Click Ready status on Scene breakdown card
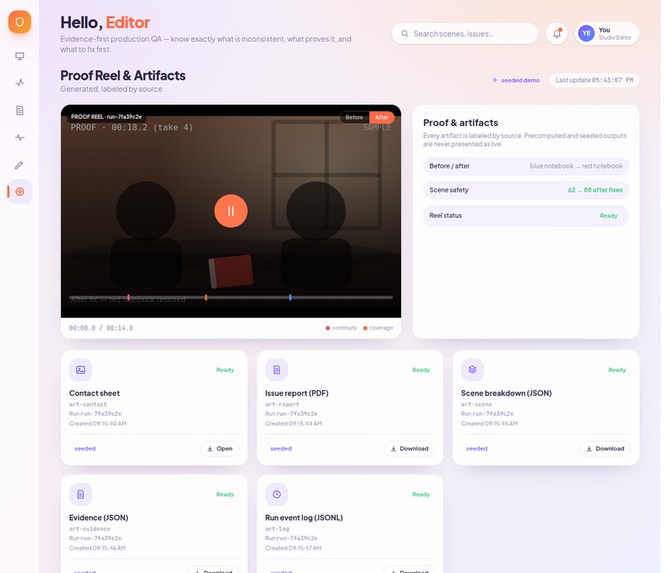This screenshot has height=573, width=666. click(x=617, y=370)
